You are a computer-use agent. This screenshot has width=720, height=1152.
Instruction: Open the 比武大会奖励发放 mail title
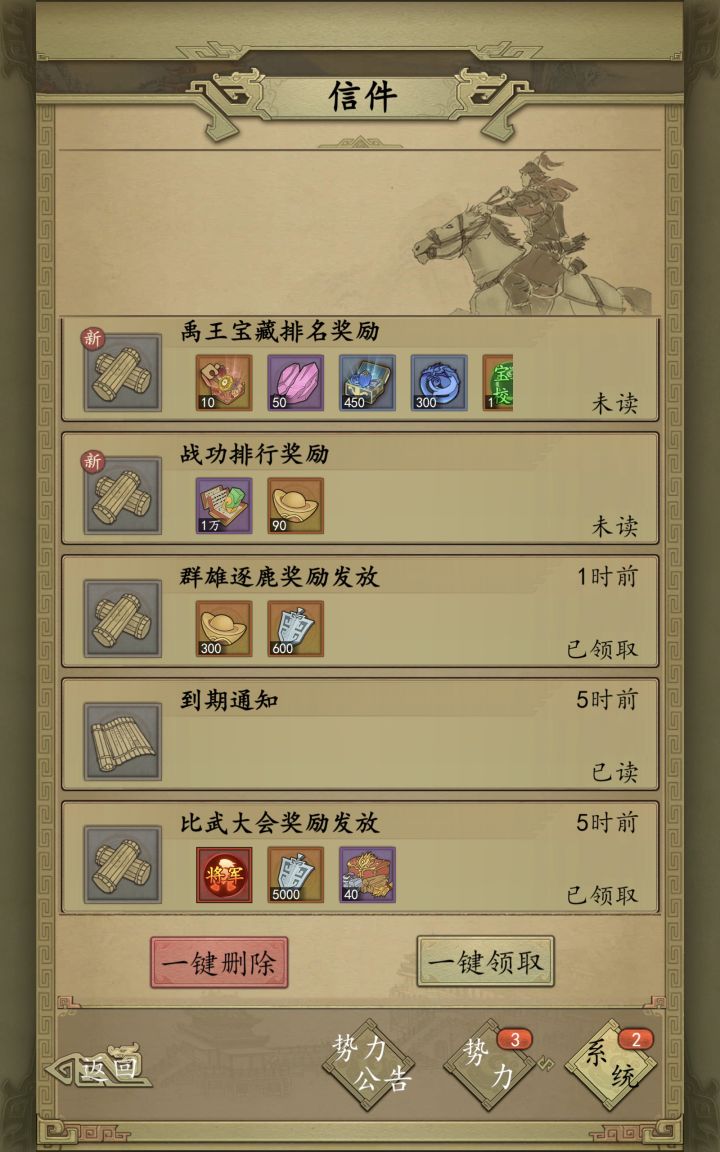[280, 823]
